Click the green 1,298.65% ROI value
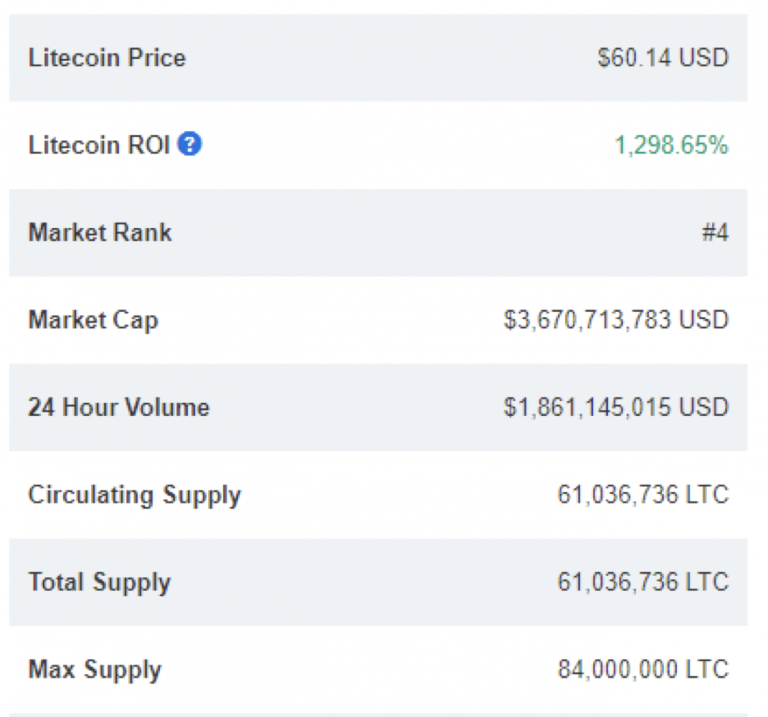 pyautogui.click(x=672, y=145)
